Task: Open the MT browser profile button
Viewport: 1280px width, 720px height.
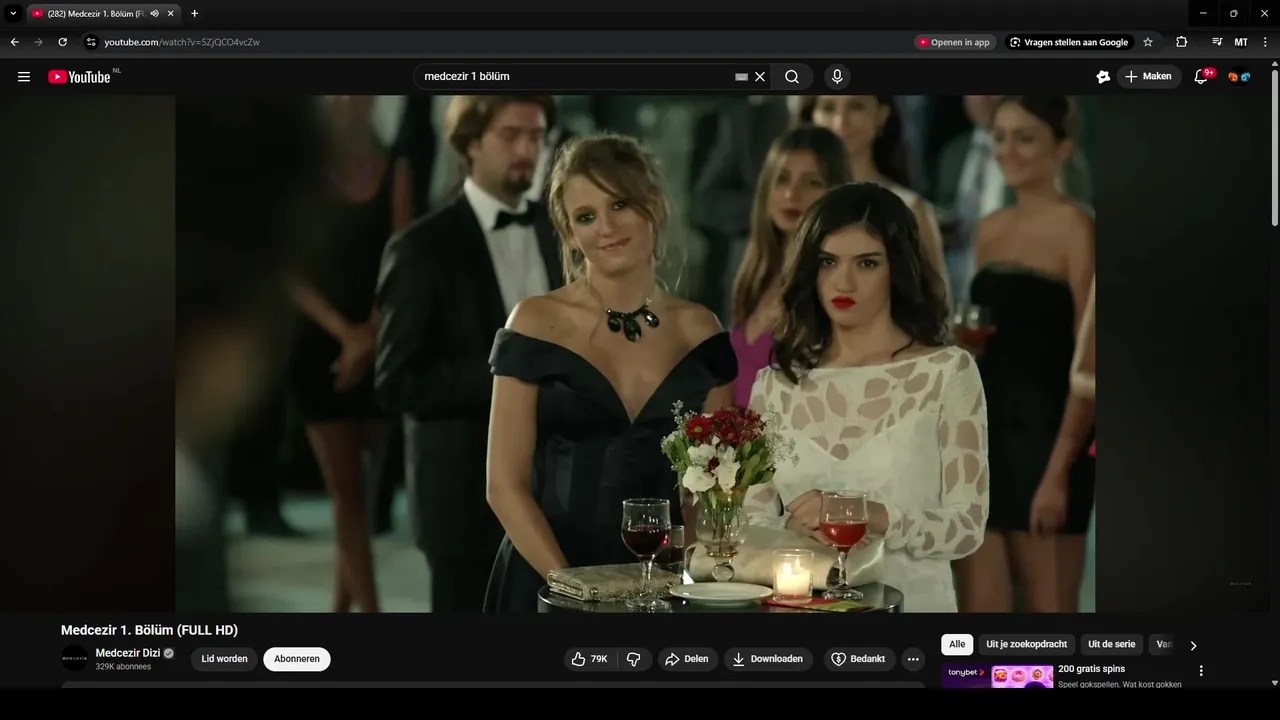Action: click(x=1241, y=42)
